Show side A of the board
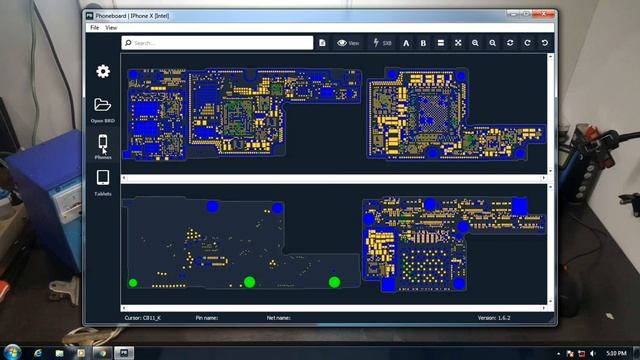The image size is (640, 360). click(406, 43)
